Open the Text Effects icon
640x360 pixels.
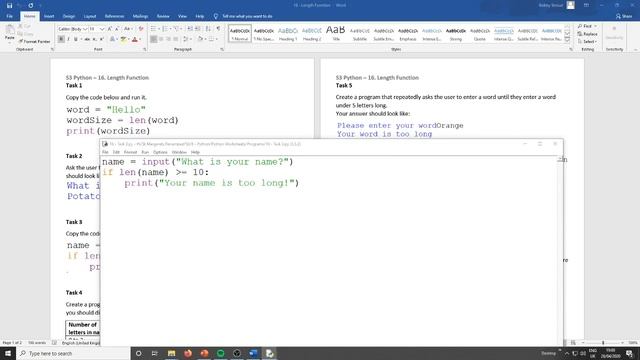point(112,39)
